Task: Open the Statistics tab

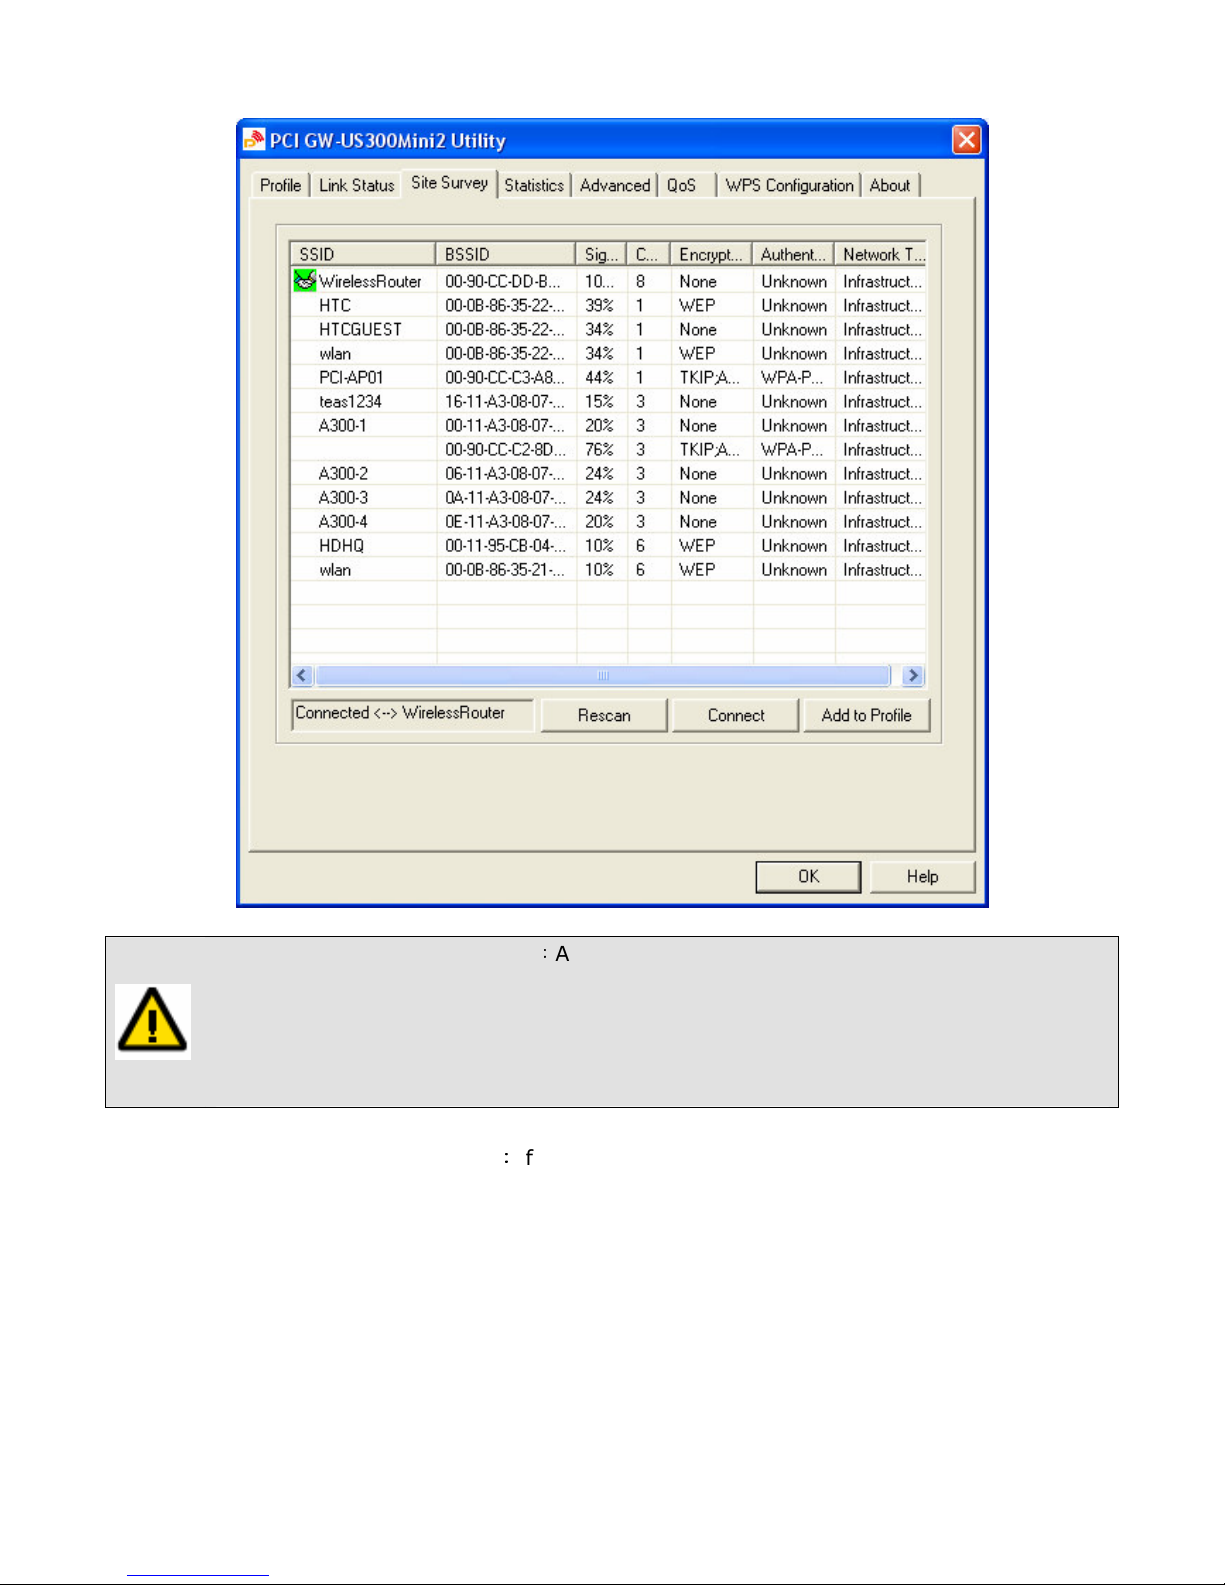Action: point(534,185)
